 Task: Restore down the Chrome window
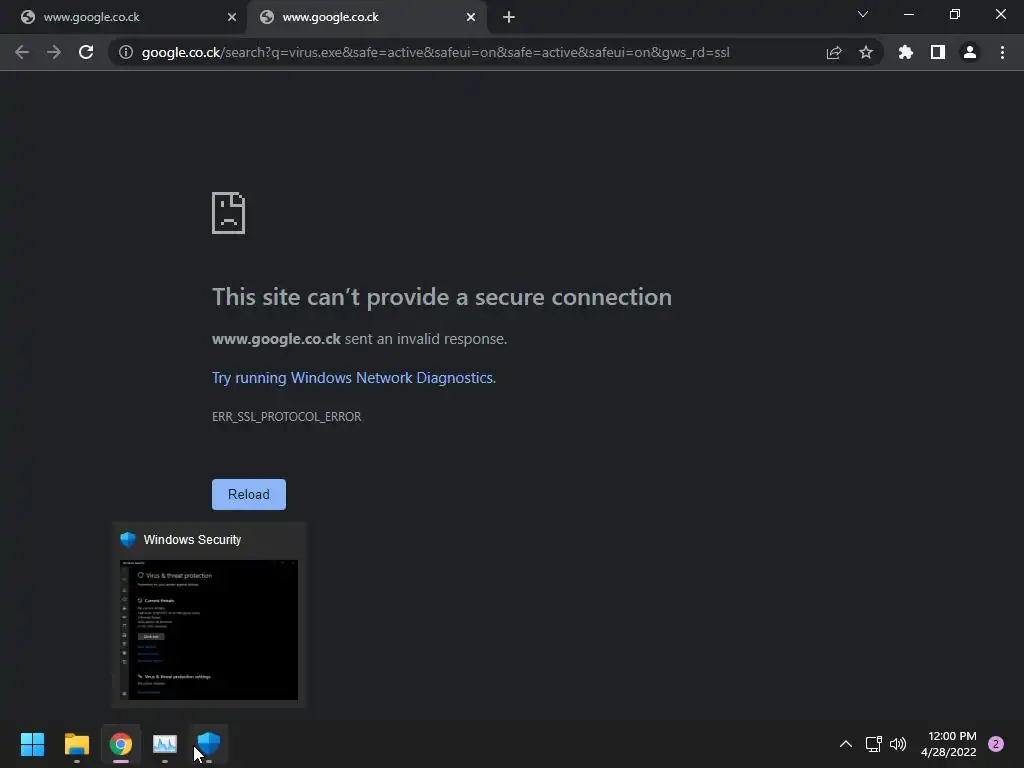coord(955,14)
